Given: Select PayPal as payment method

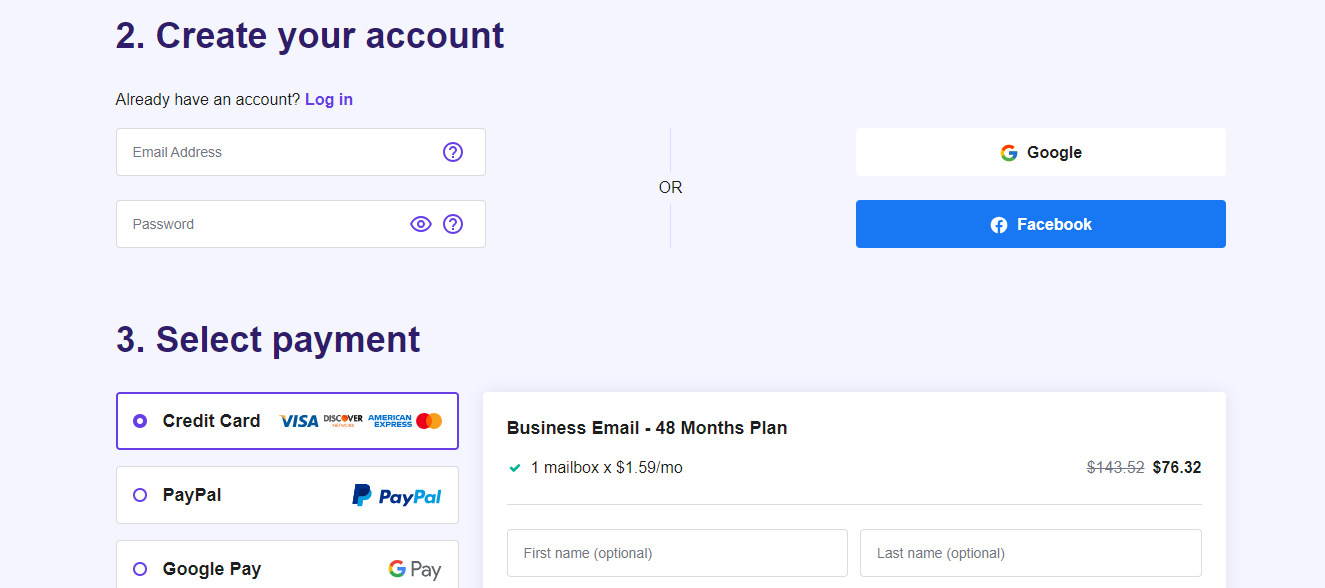Looking at the screenshot, I should pos(138,495).
